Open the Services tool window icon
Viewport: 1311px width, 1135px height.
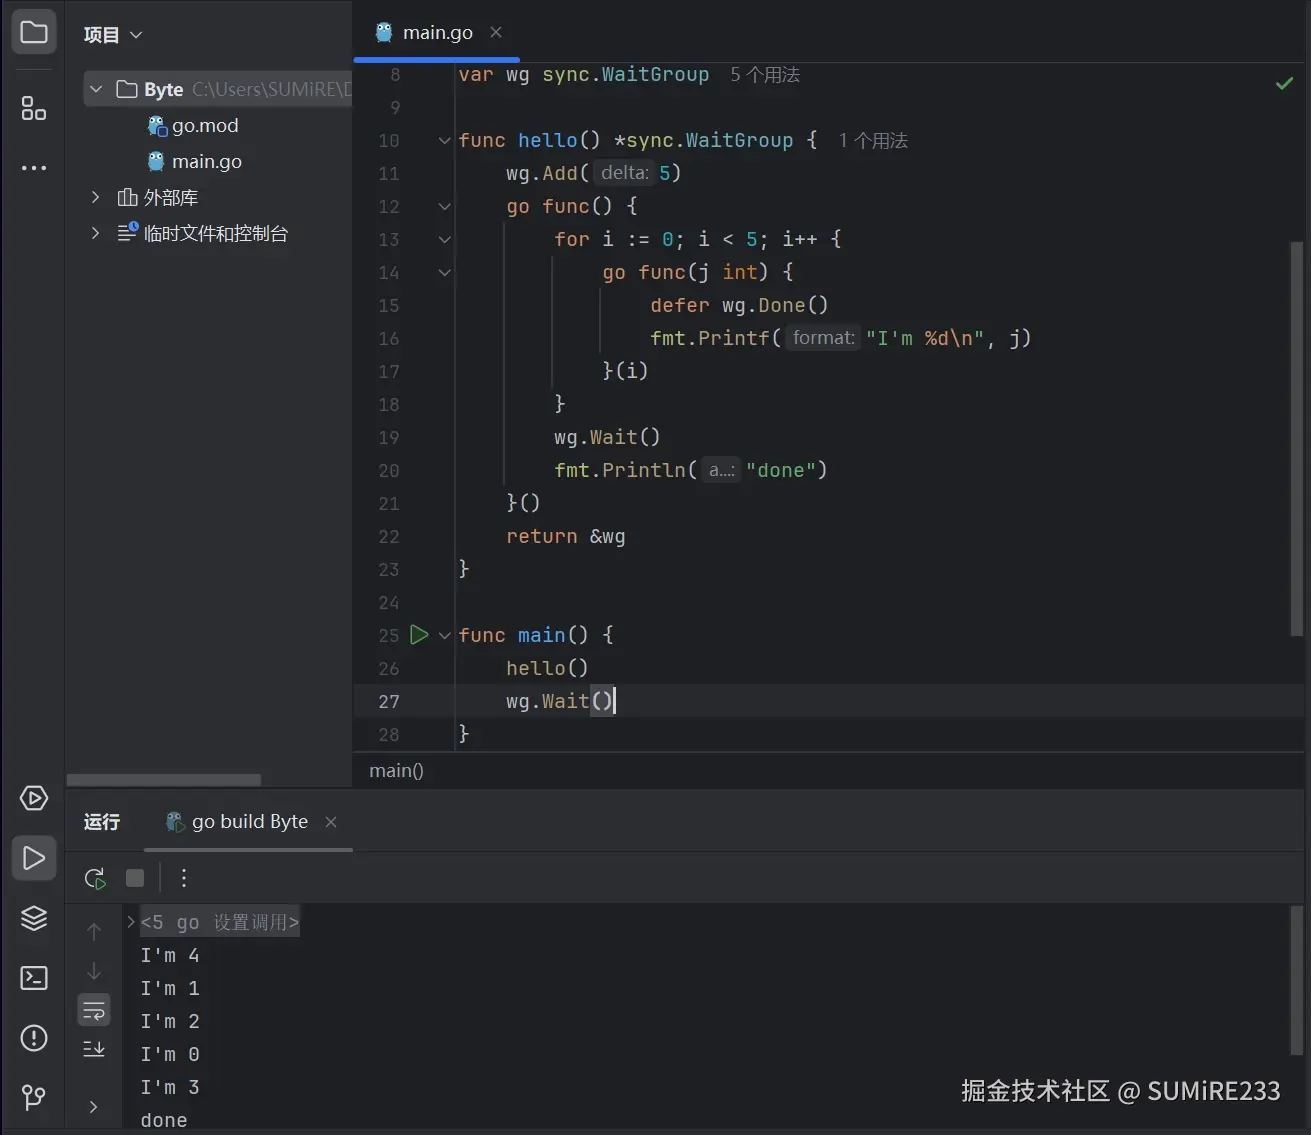click(x=34, y=798)
